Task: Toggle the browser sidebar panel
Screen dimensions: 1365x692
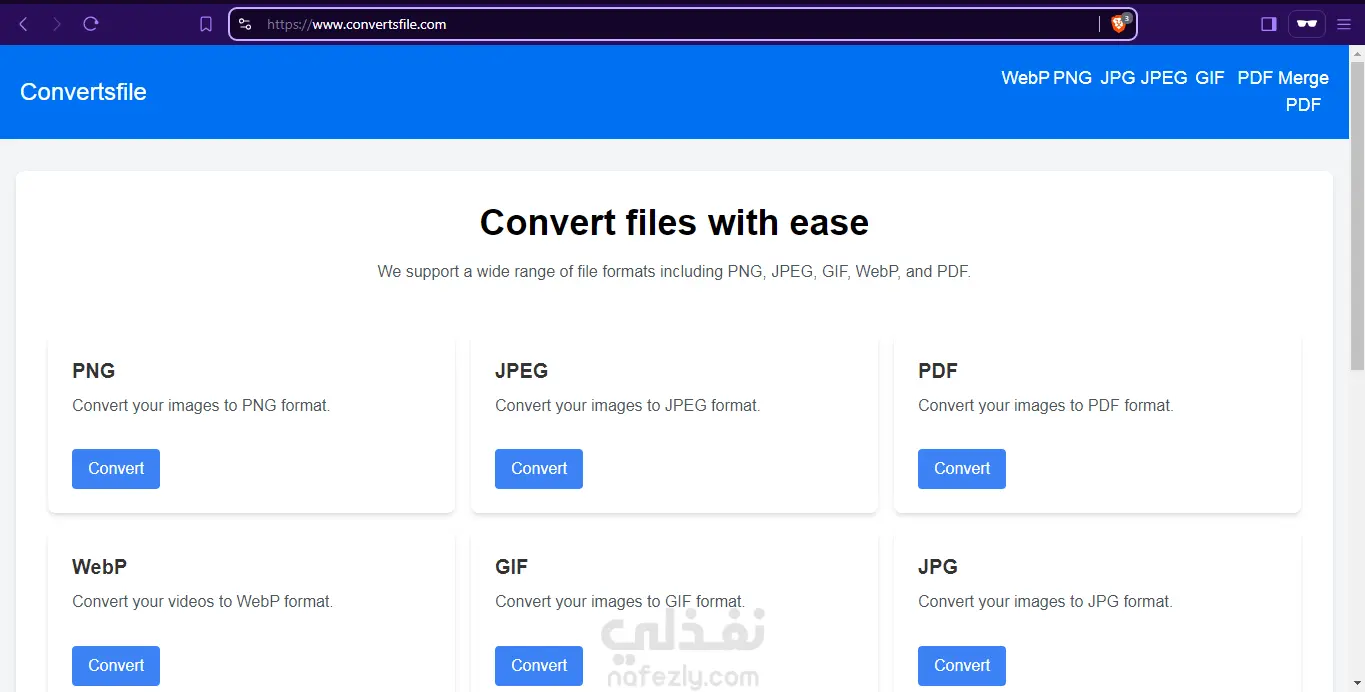Action: [x=1269, y=24]
